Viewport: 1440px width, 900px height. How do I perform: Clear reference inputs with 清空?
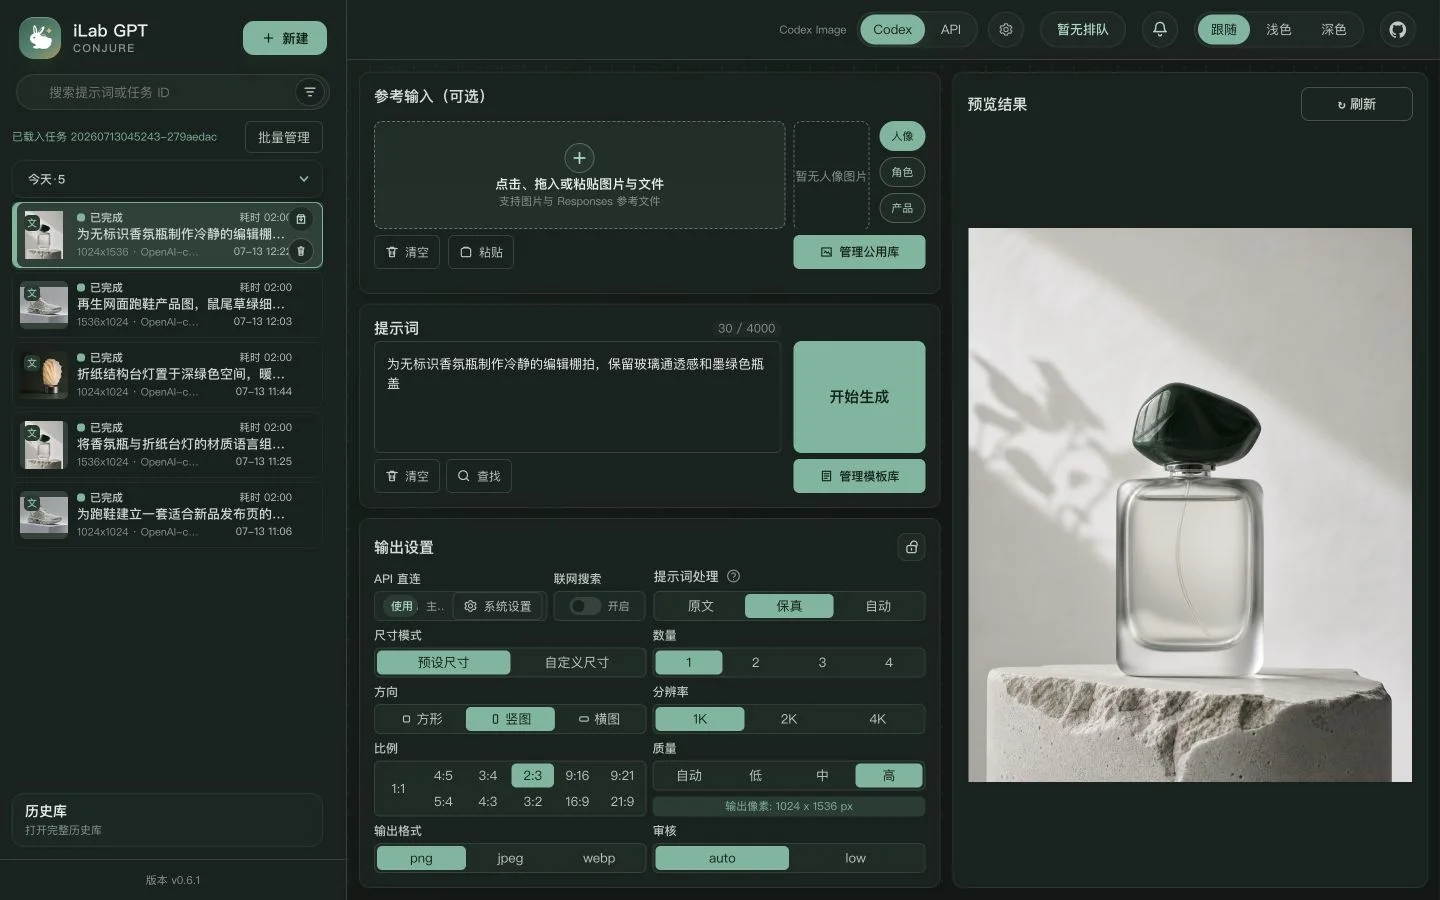click(407, 252)
